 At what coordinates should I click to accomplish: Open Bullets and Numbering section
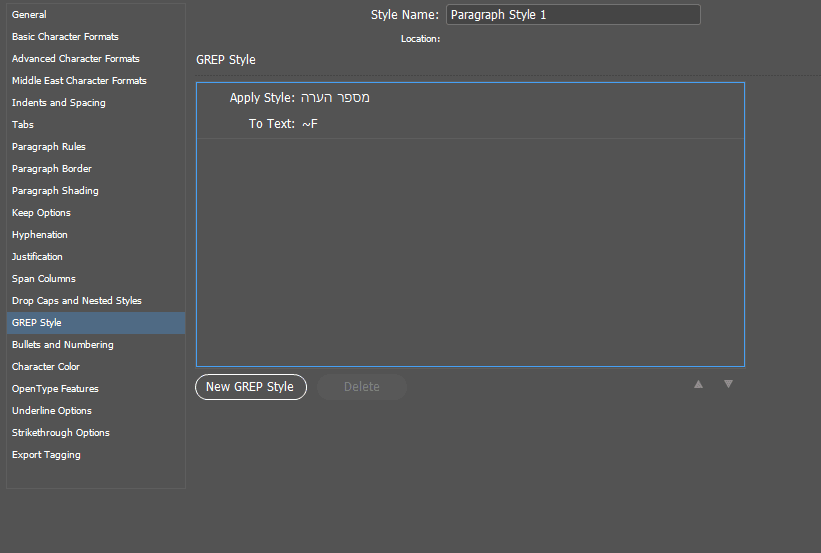pyautogui.click(x=63, y=345)
